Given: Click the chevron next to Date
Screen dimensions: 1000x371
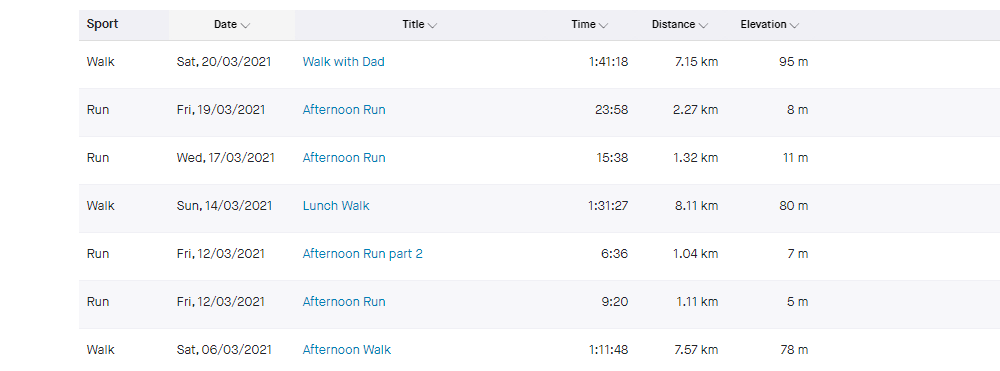Looking at the screenshot, I should point(246,25).
